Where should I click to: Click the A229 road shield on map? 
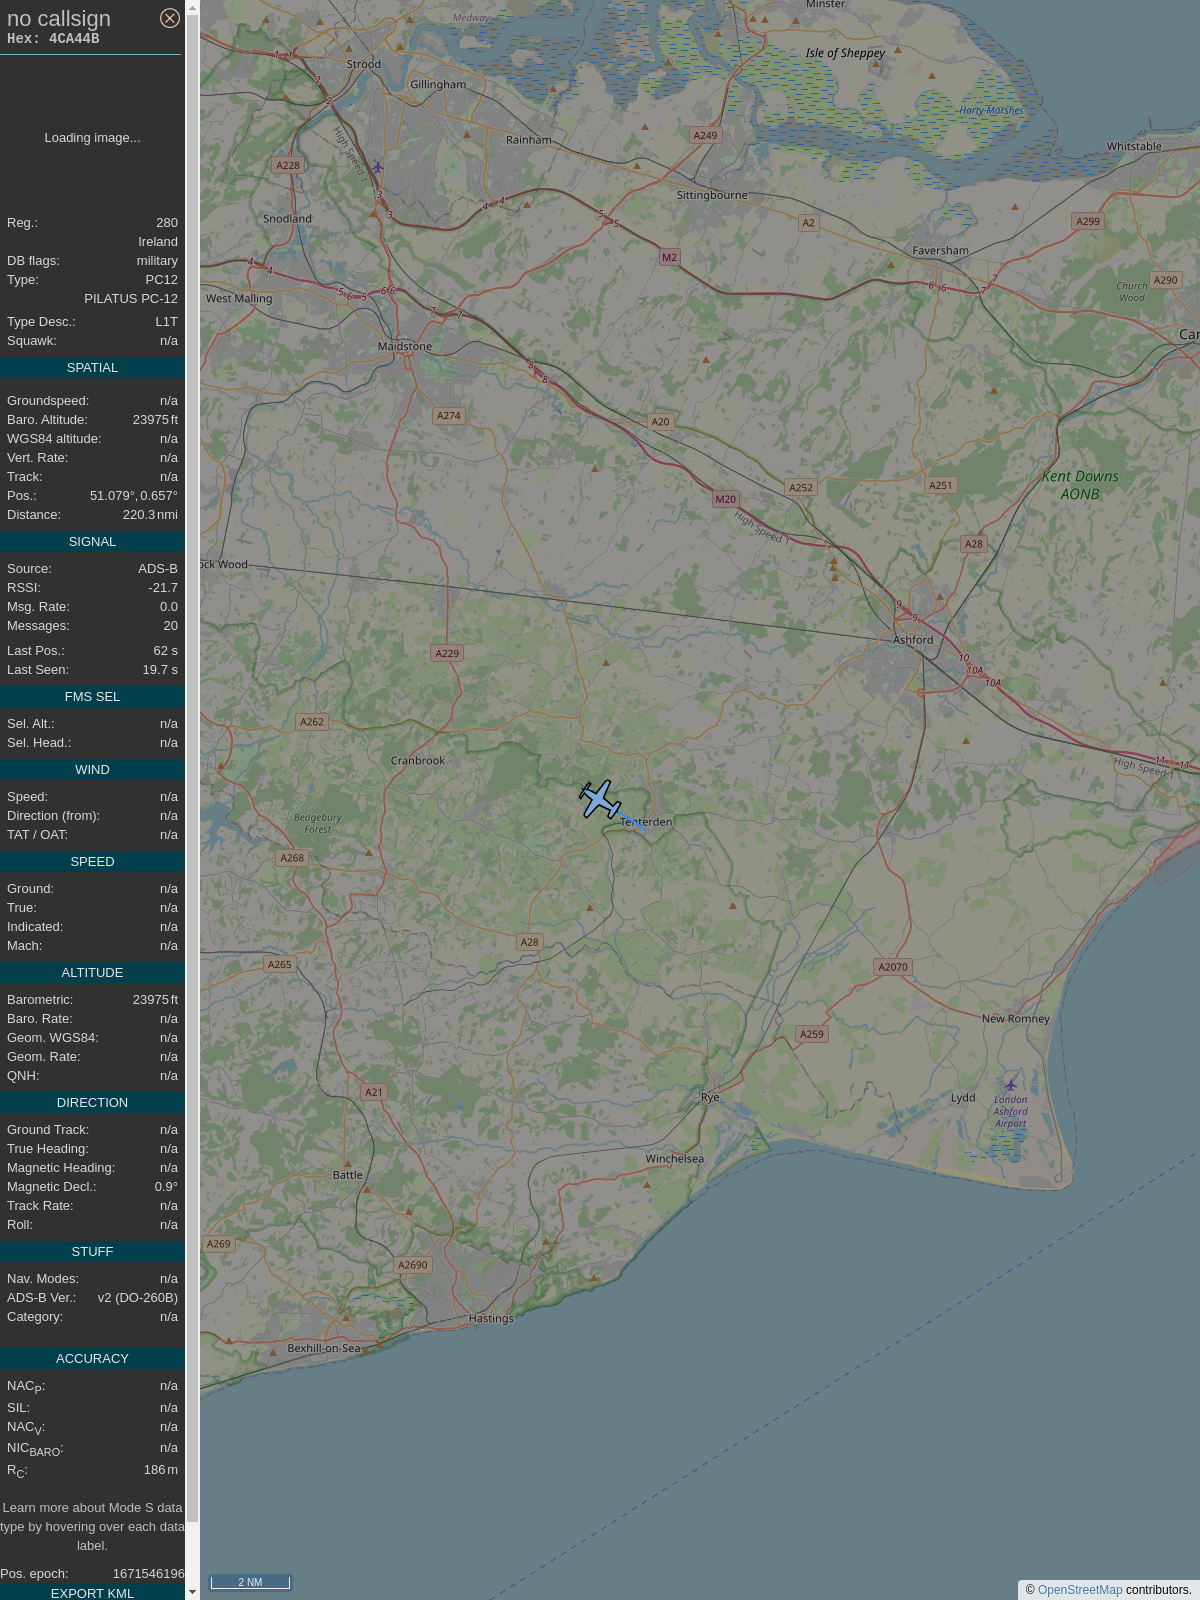point(447,654)
